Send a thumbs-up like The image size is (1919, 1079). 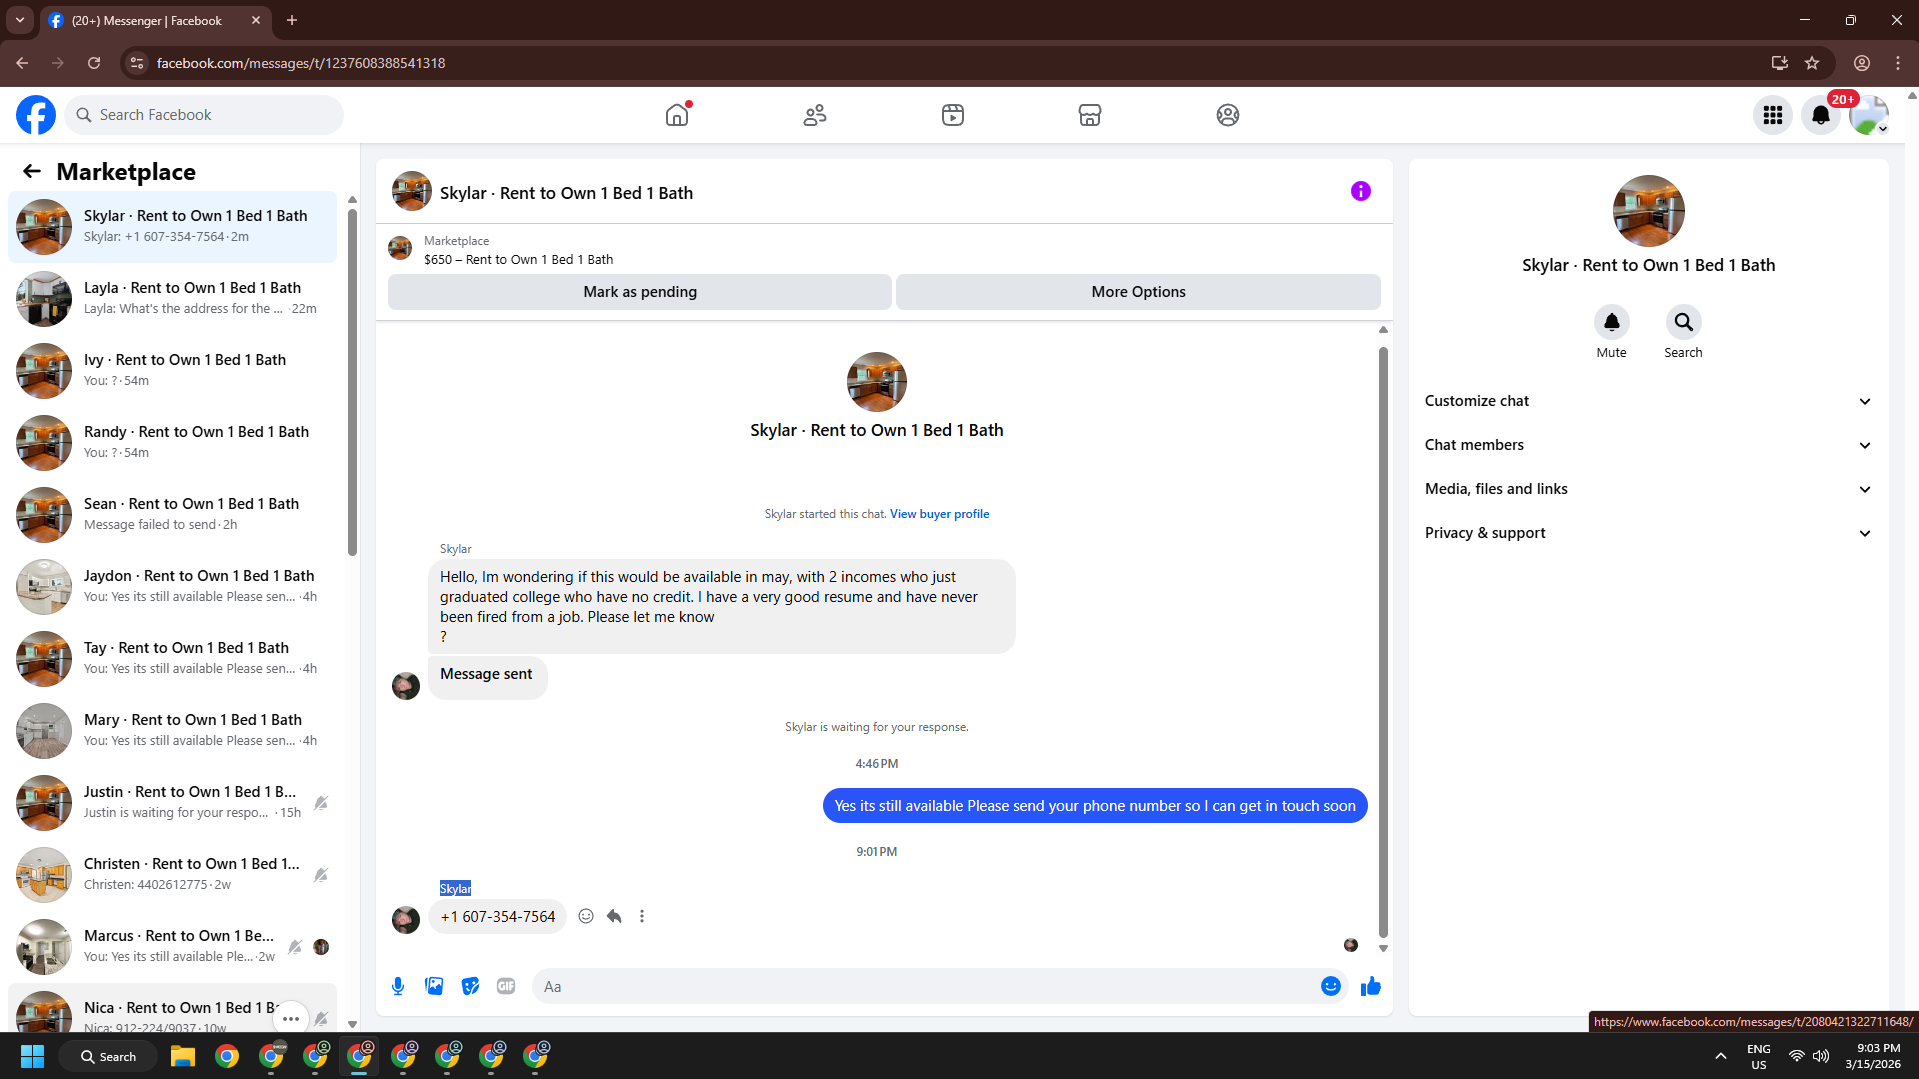pyautogui.click(x=1370, y=986)
